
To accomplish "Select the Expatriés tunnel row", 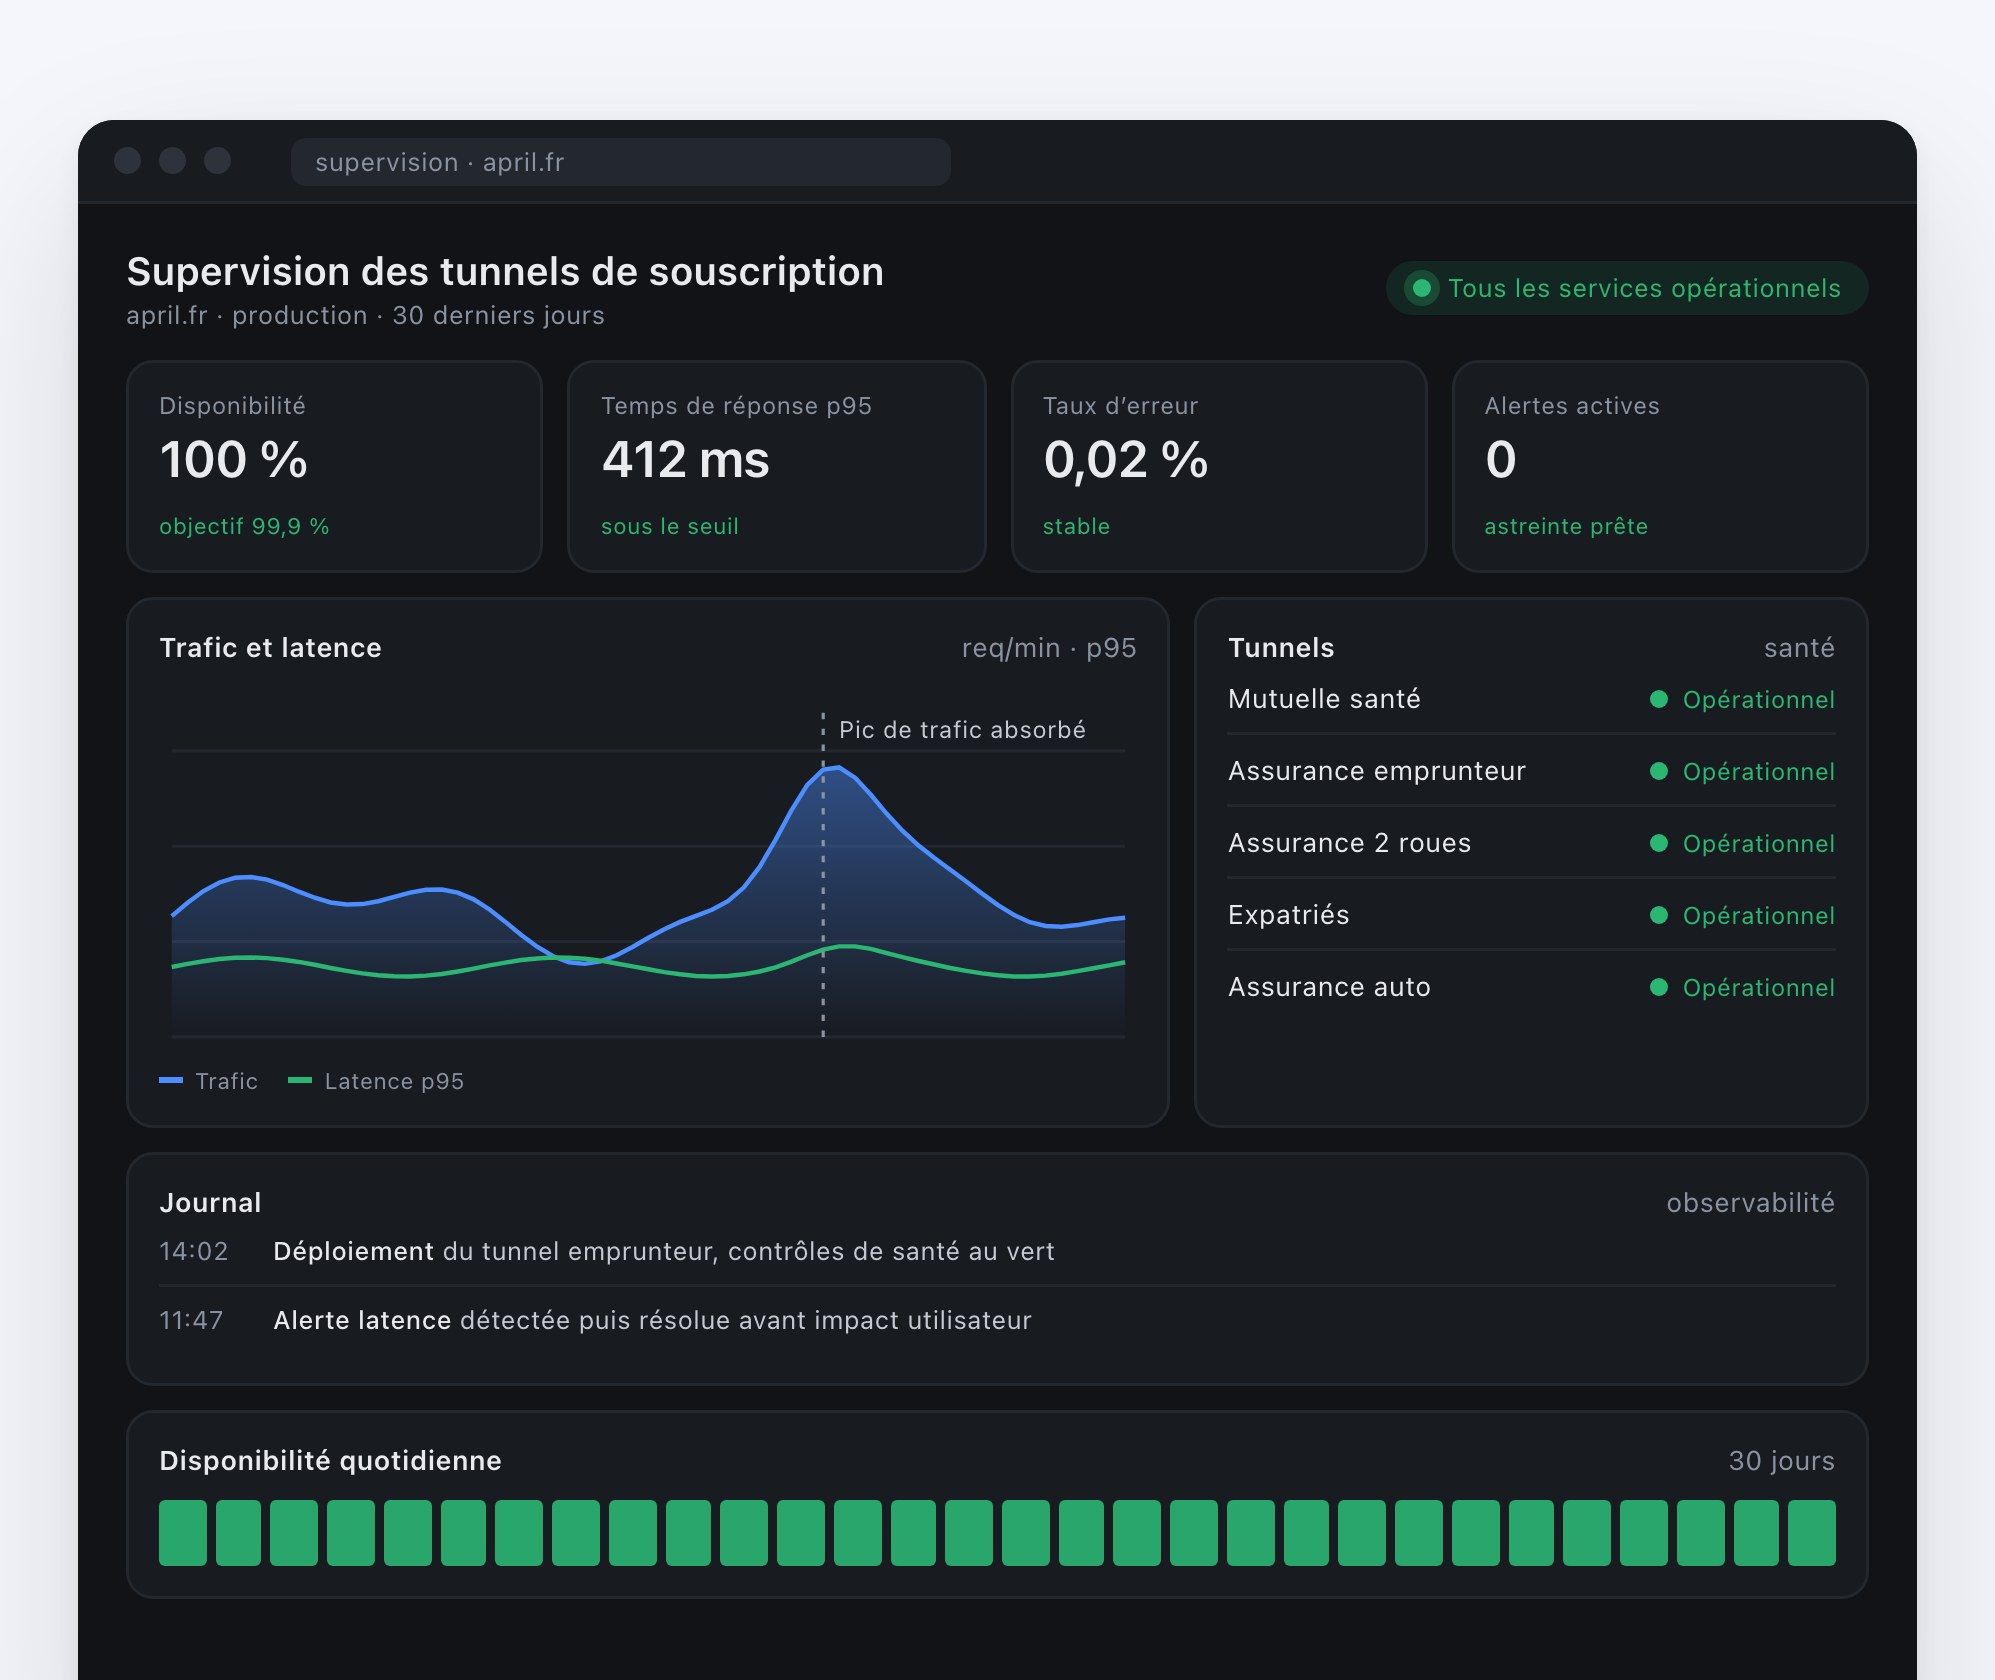I will (x=1531, y=915).
